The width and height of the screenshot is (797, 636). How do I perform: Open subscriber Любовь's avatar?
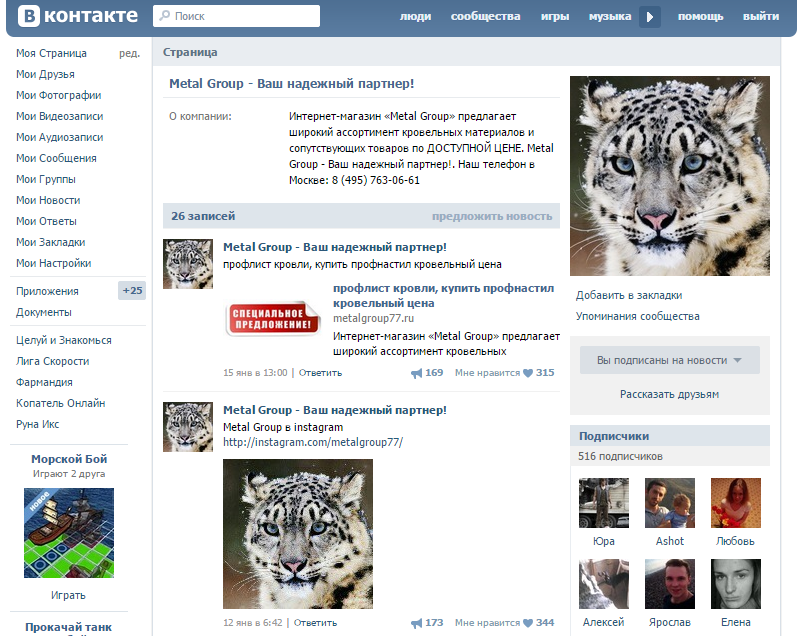coord(735,503)
